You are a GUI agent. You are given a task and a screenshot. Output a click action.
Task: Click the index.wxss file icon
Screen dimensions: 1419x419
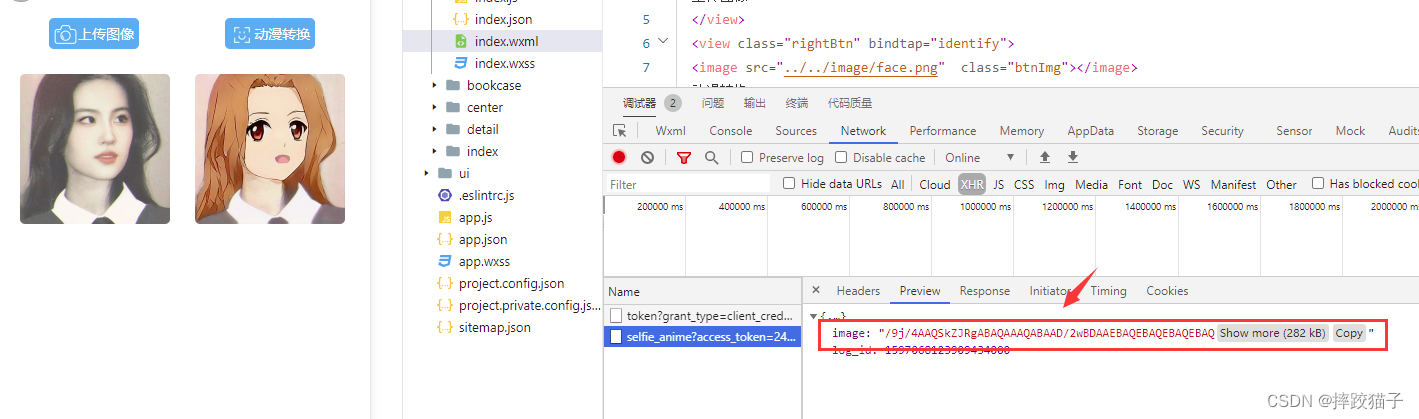[x=460, y=63]
